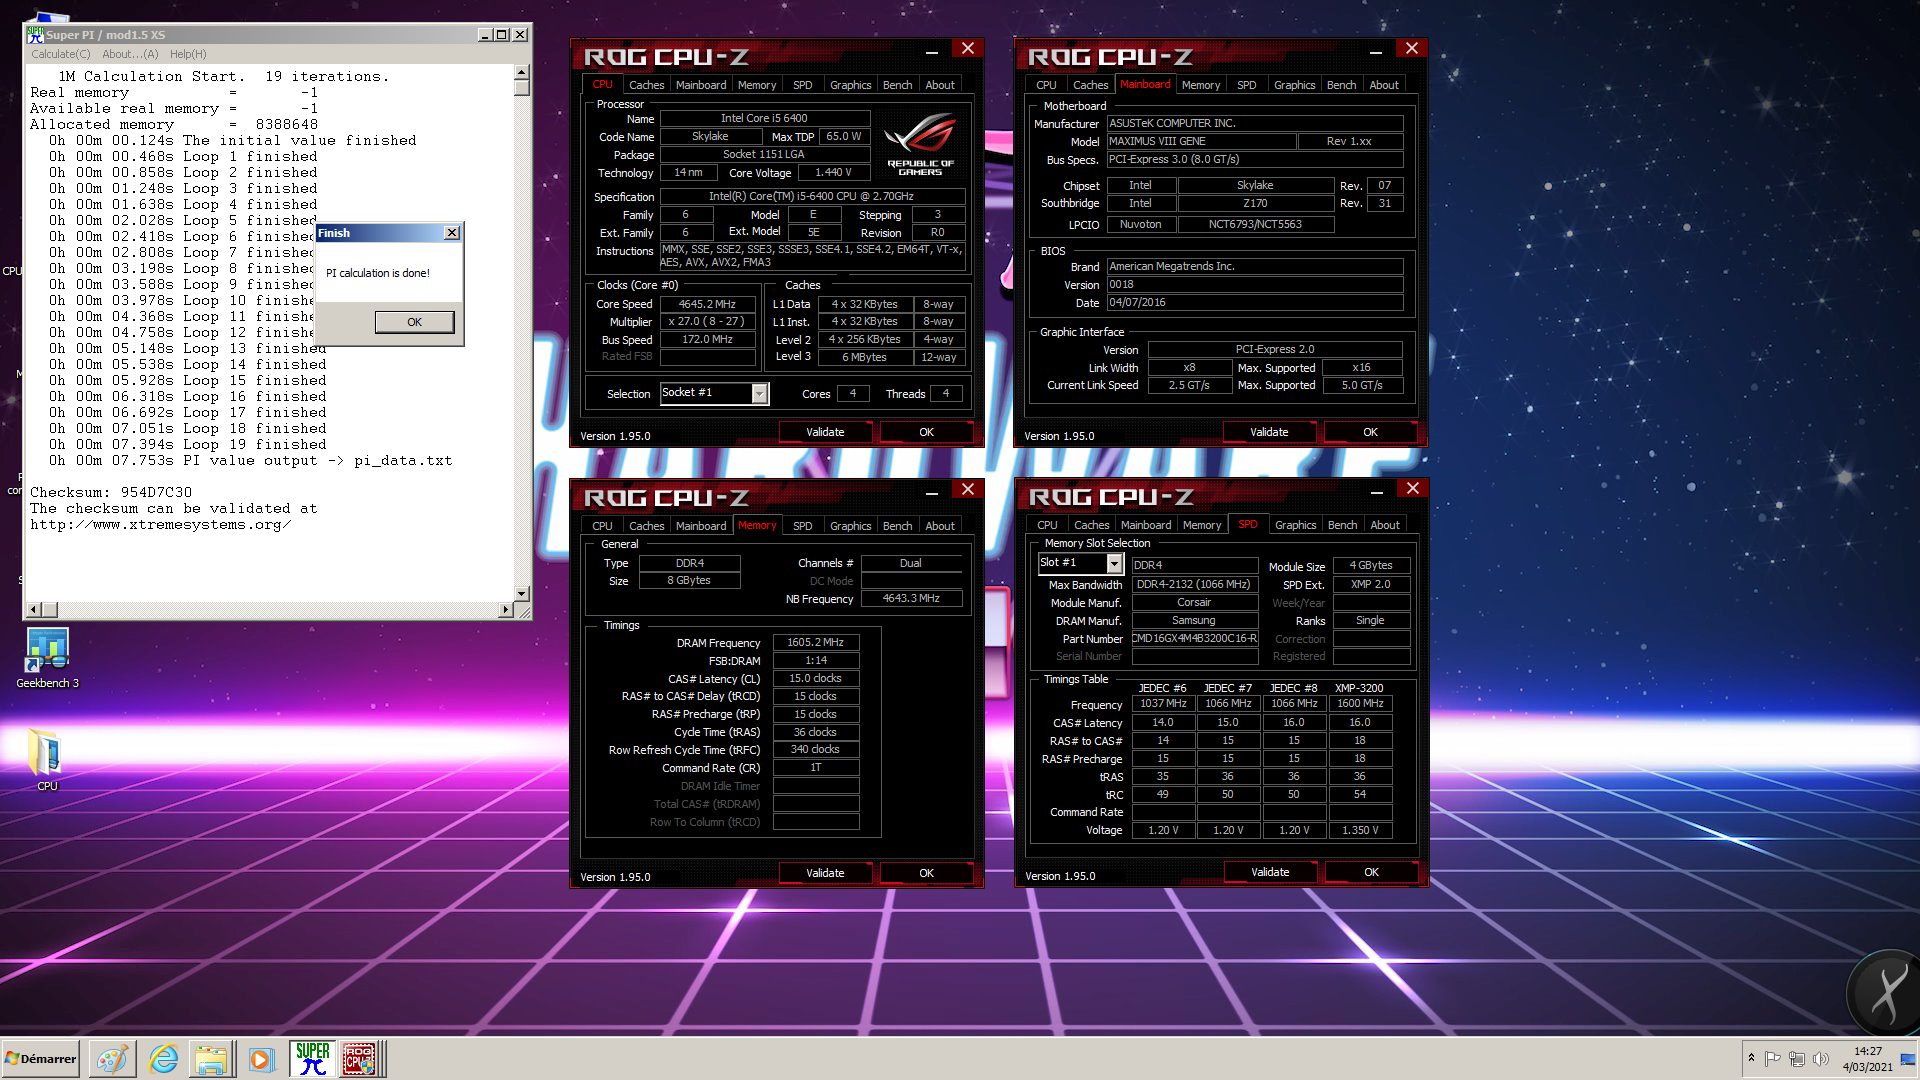Expand the Slot #1 memory slot dropdown
Image resolution: width=1920 pixels, height=1080 pixels.
pyautogui.click(x=1114, y=564)
